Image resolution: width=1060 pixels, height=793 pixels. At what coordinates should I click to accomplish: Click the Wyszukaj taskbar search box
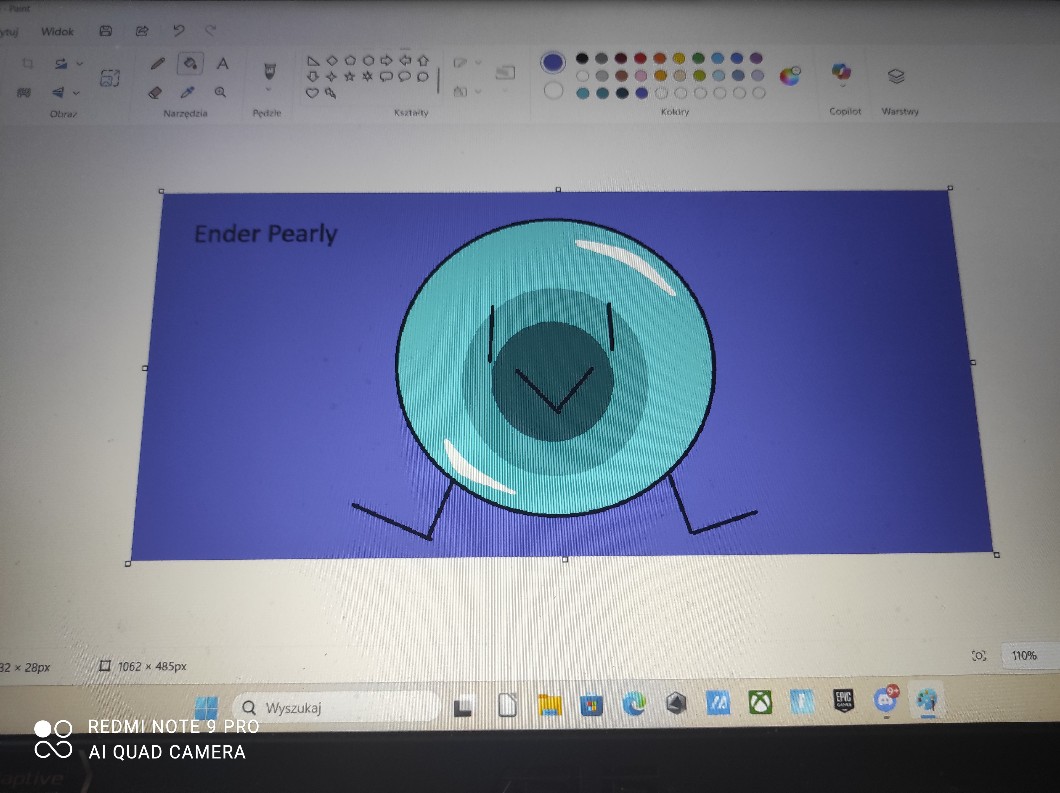coord(335,707)
